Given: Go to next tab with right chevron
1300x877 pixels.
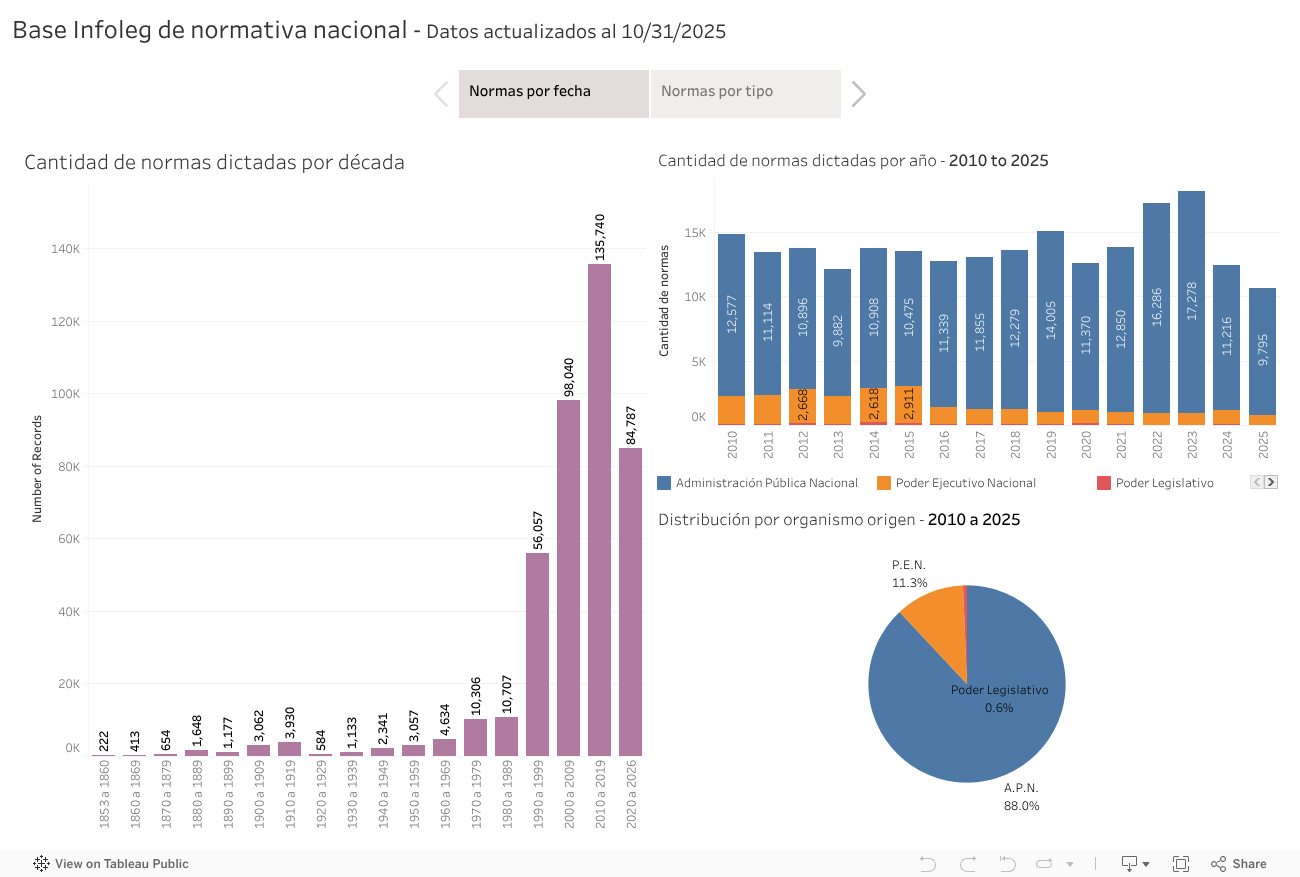Looking at the screenshot, I should point(858,94).
